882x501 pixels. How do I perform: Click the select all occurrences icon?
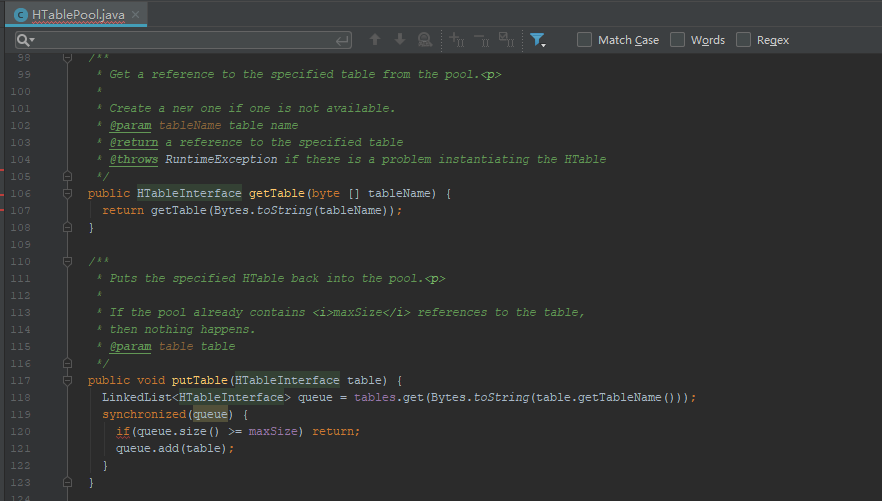(x=506, y=40)
